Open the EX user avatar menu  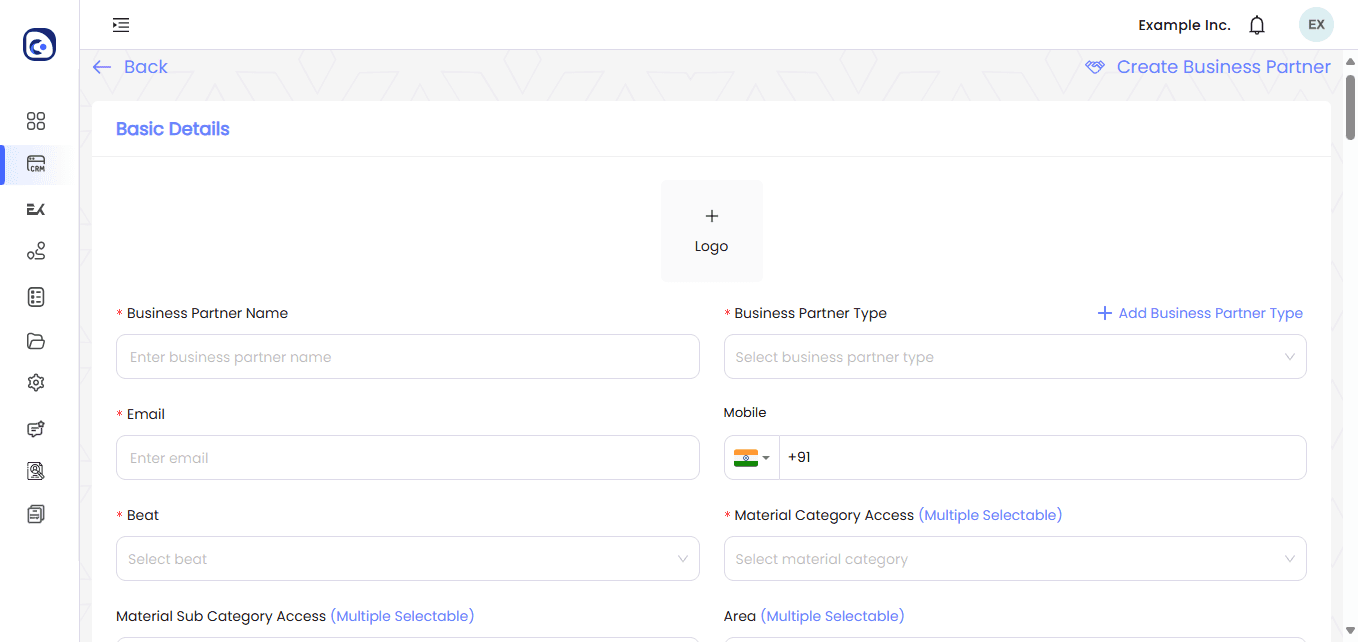point(1316,25)
